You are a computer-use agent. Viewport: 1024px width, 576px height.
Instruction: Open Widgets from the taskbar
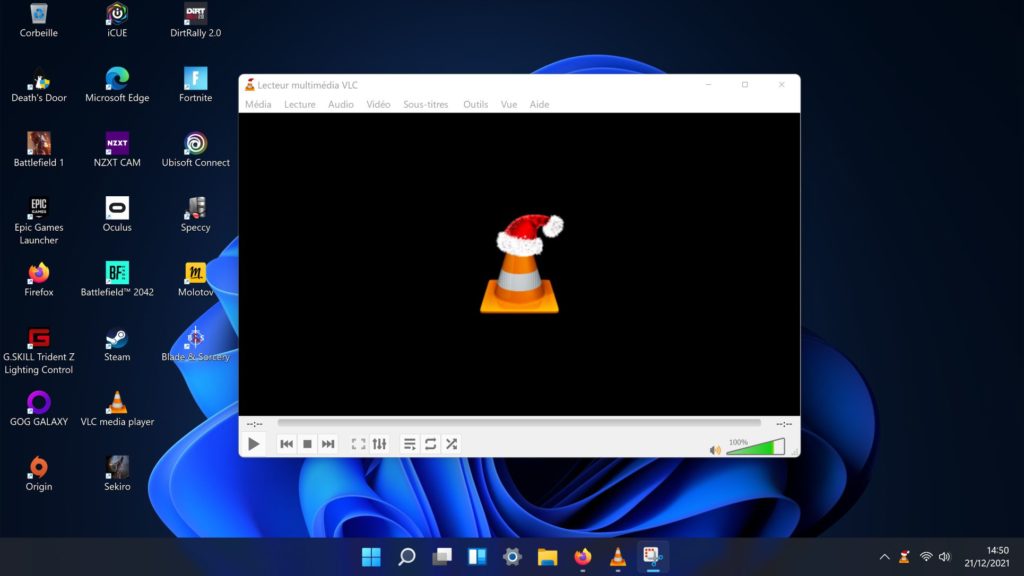[477, 556]
